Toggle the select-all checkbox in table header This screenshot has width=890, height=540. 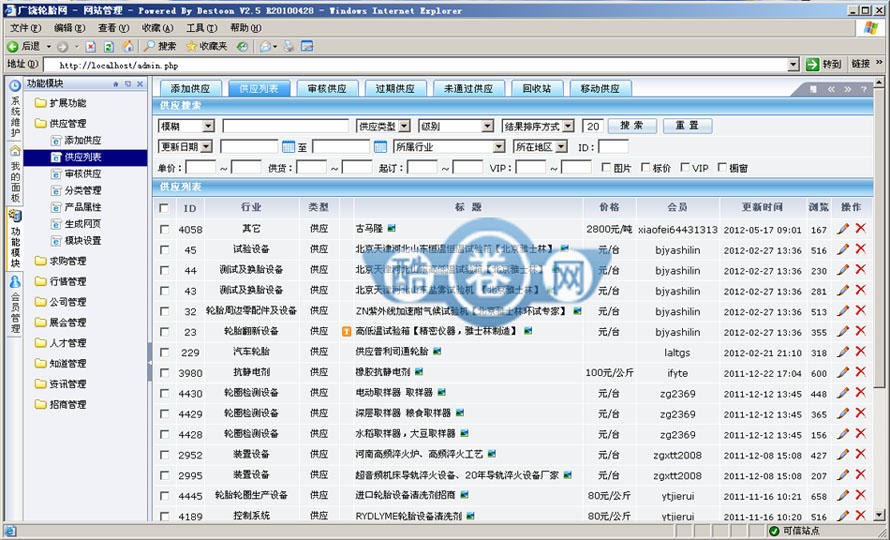[164, 208]
